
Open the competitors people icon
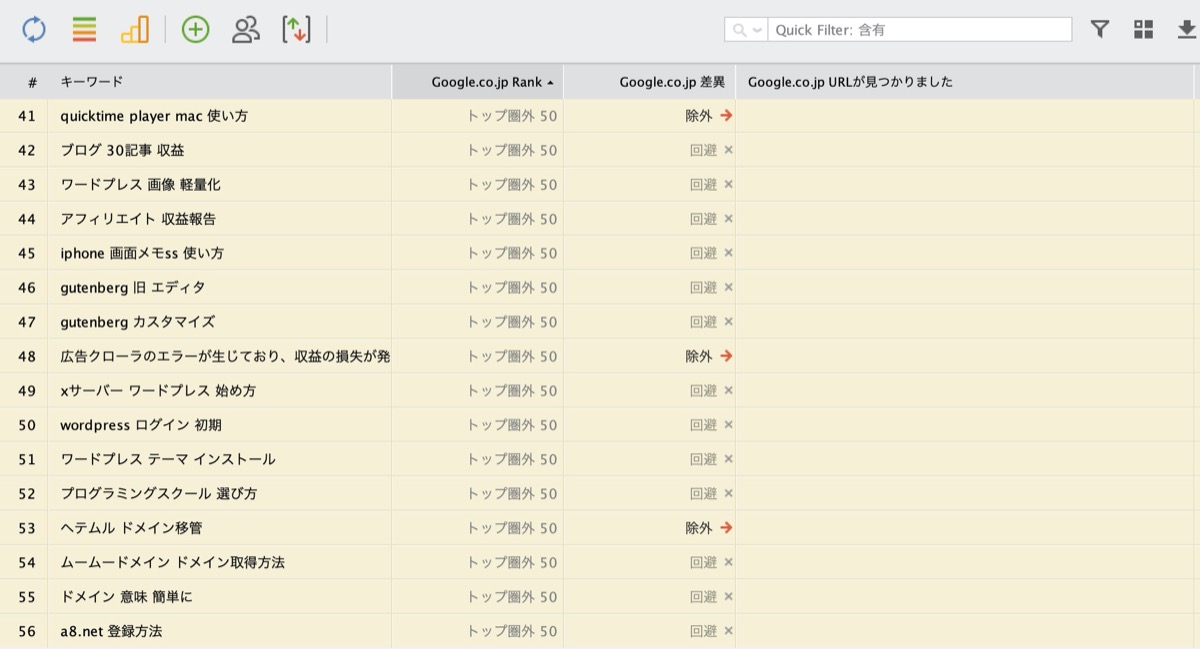pos(245,30)
